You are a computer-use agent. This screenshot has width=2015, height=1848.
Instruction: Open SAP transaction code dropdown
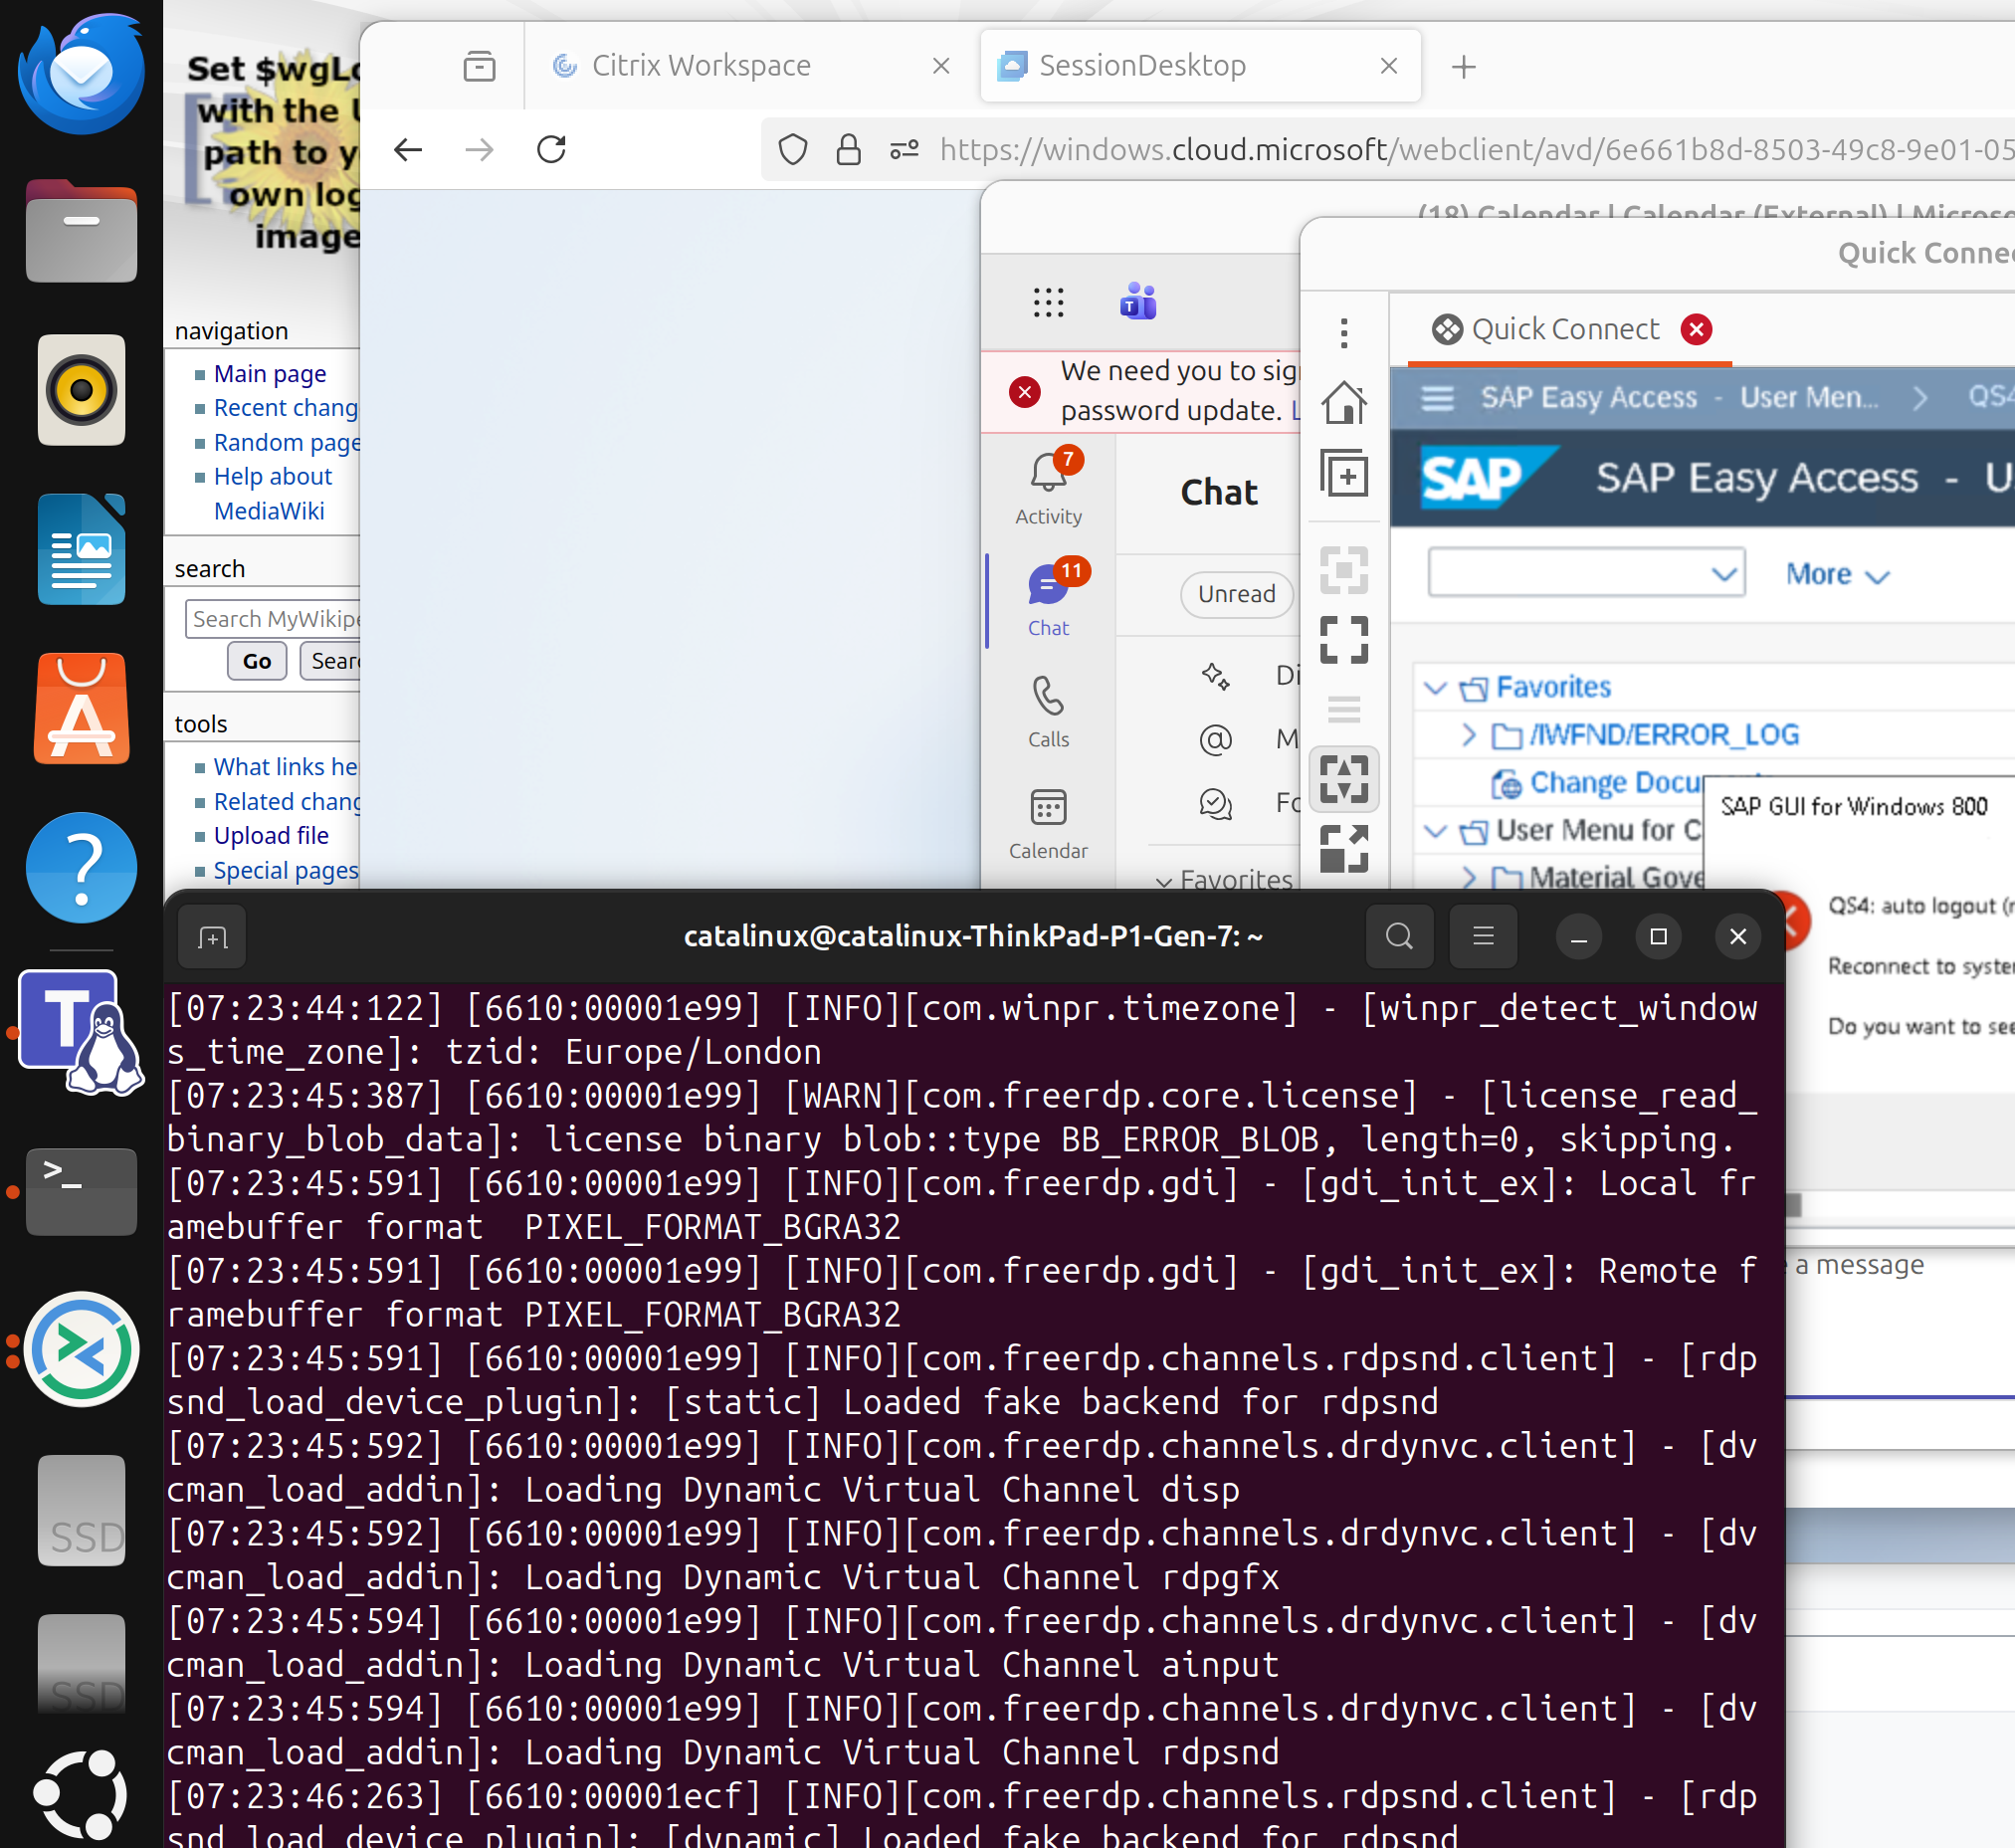pyautogui.click(x=1722, y=574)
